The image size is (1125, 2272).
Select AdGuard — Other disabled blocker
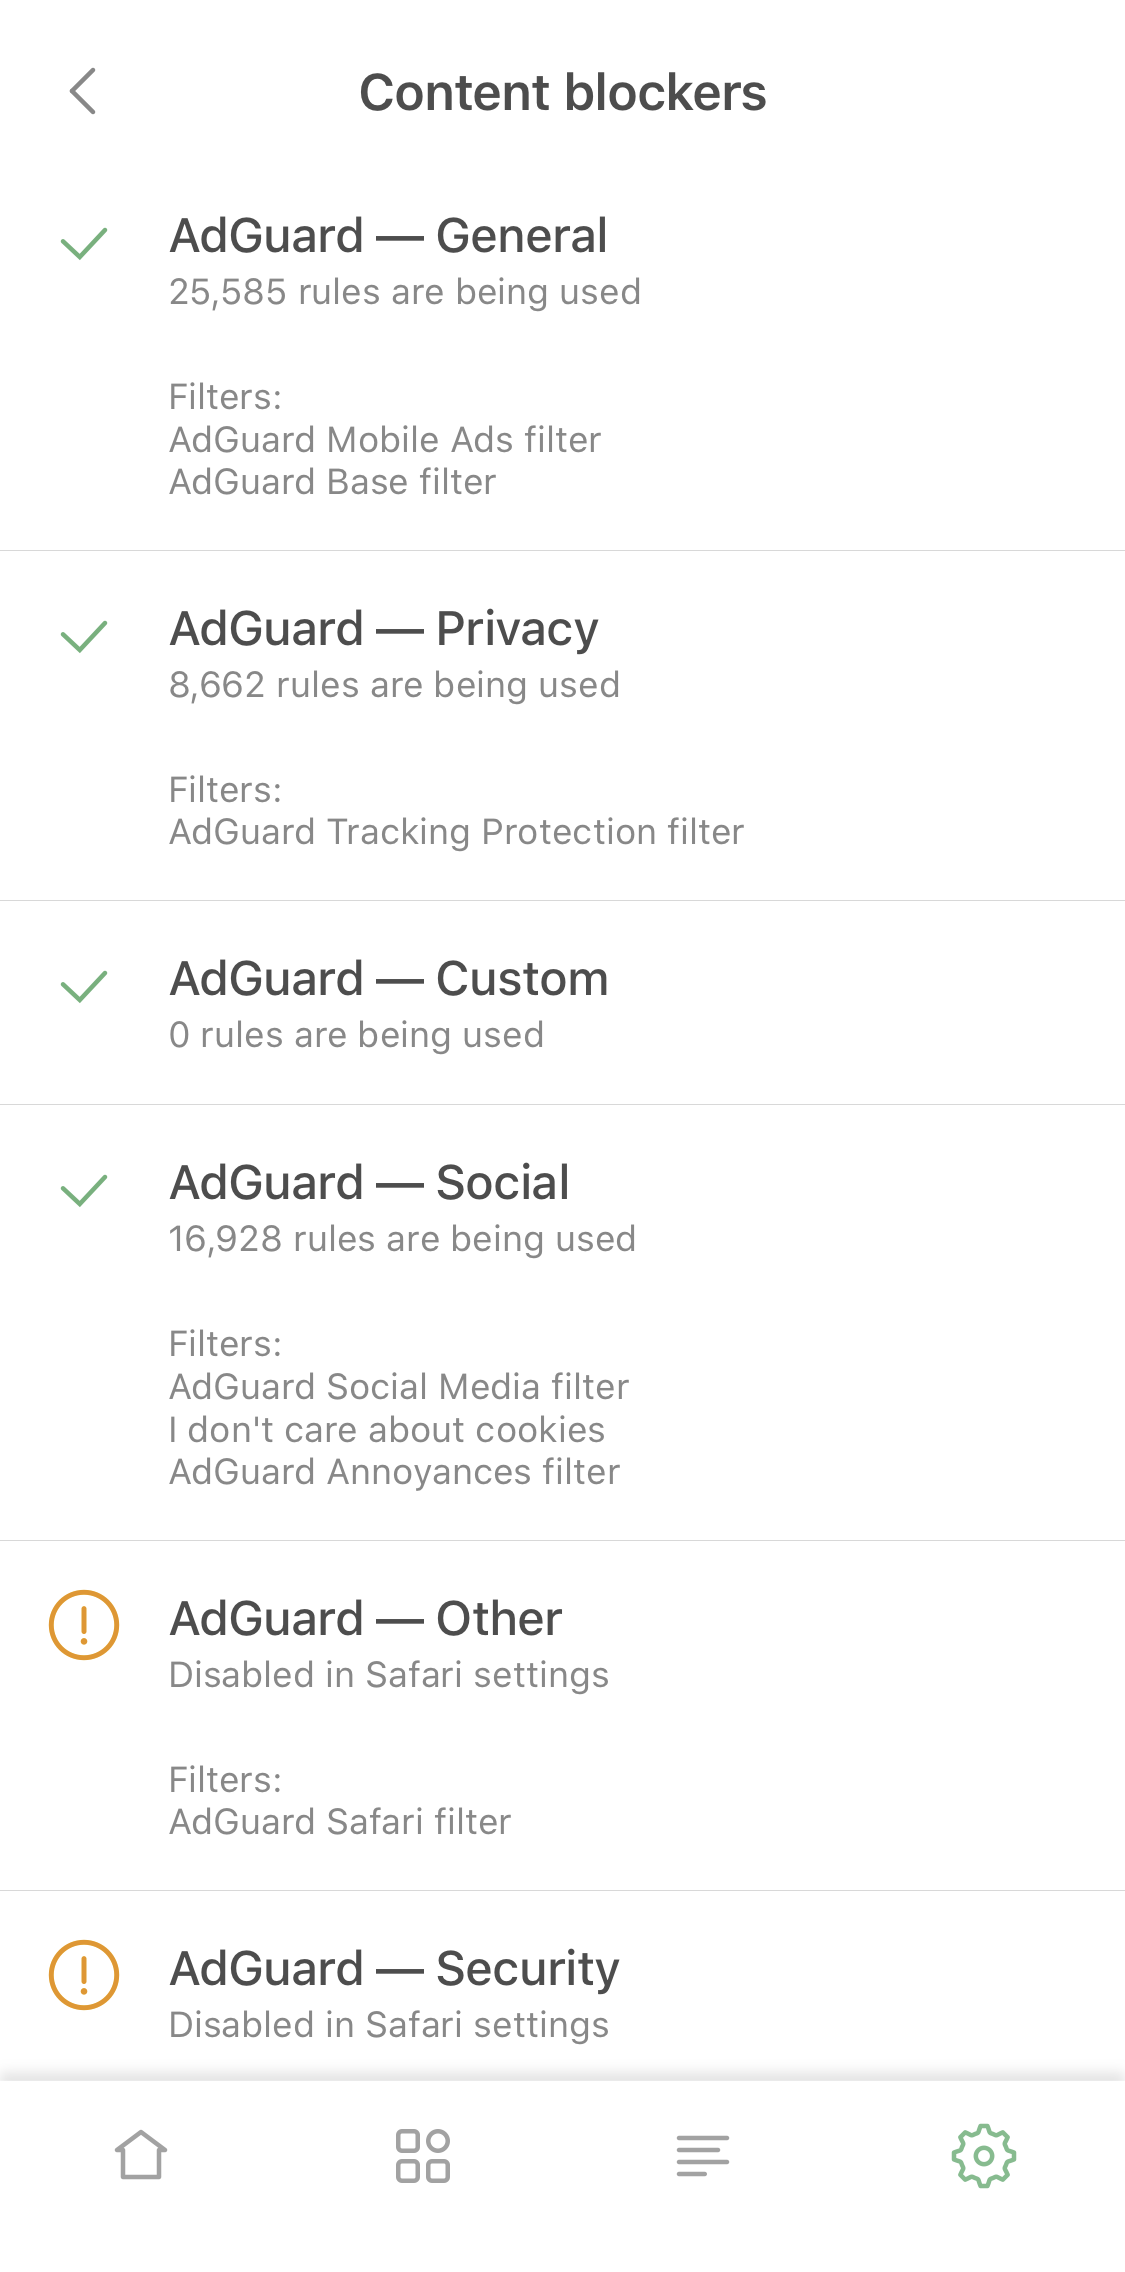366,1619
